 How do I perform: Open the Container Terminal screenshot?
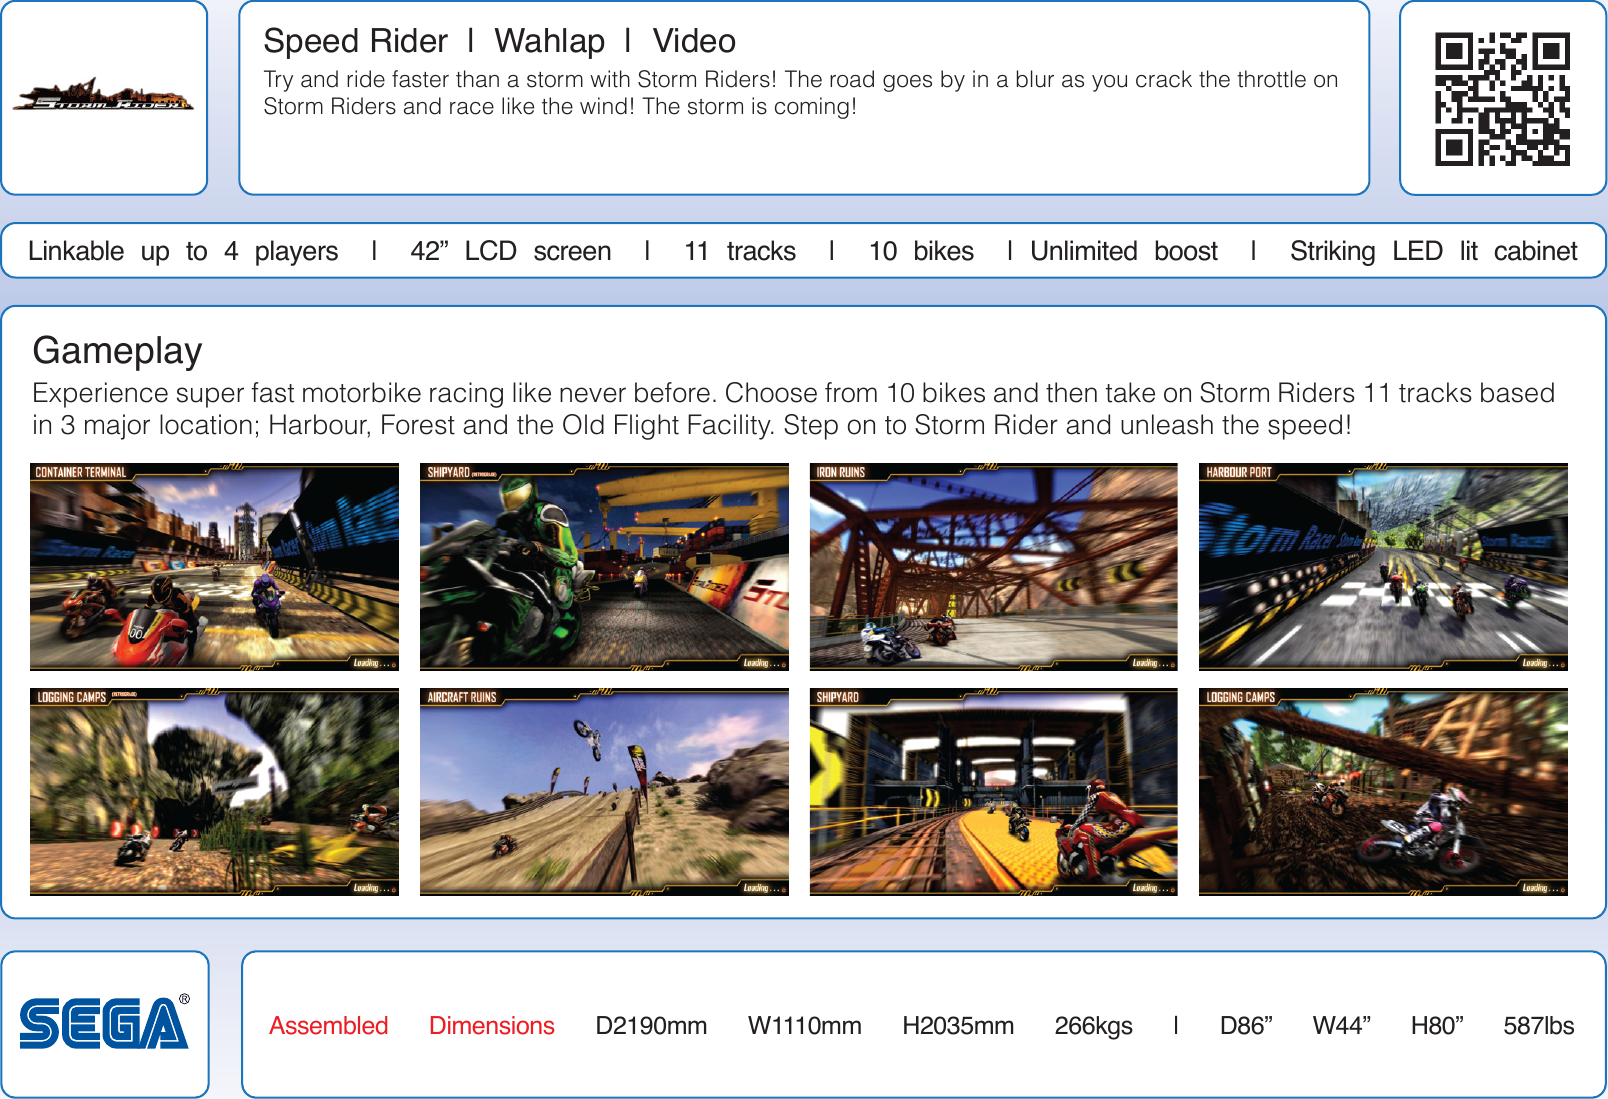[x=214, y=567]
